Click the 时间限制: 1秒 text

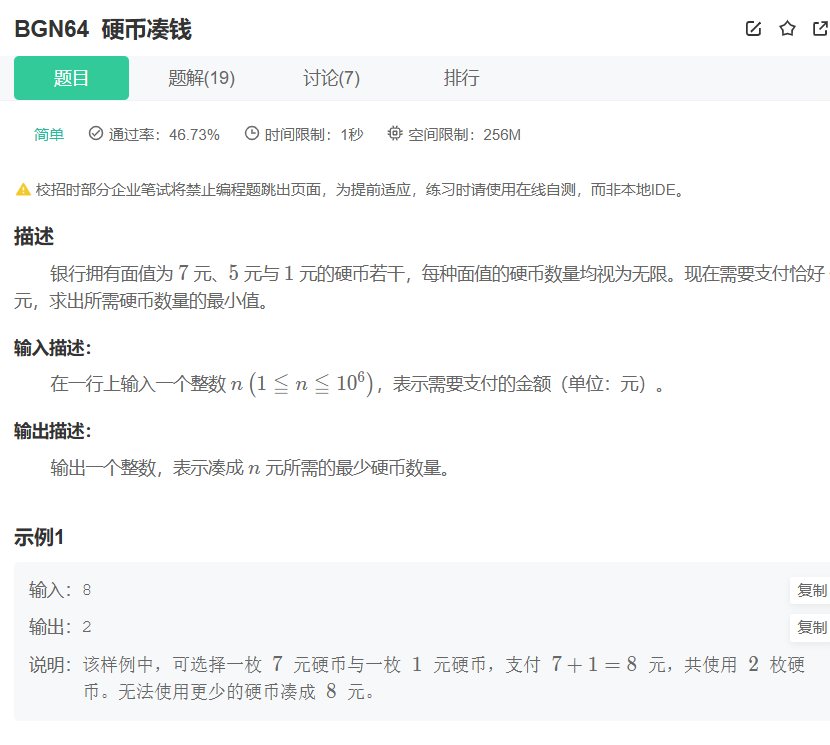point(314,134)
